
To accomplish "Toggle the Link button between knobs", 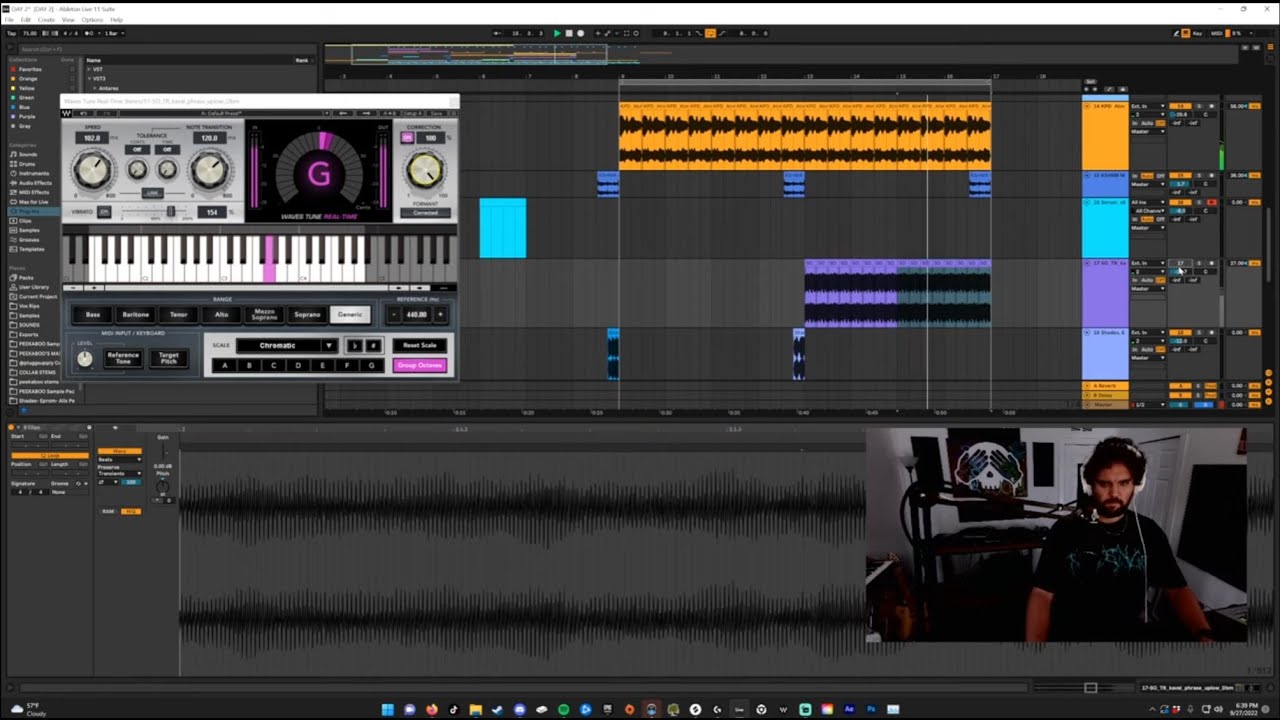I will 152,193.
